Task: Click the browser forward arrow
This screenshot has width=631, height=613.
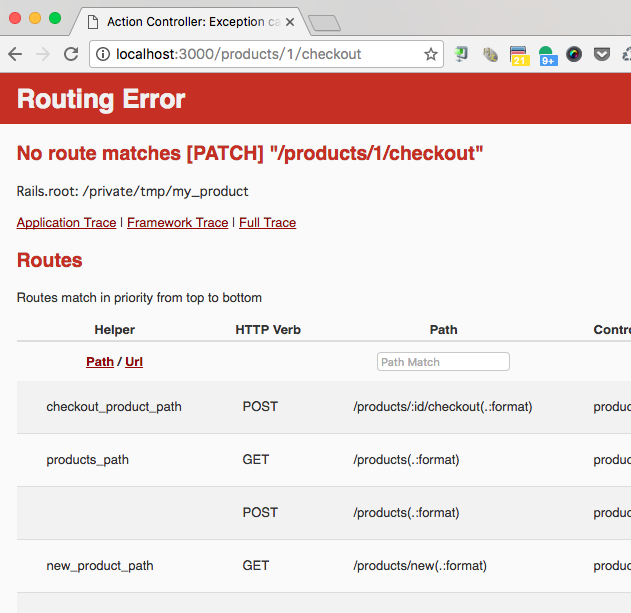Action: tap(43, 54)
